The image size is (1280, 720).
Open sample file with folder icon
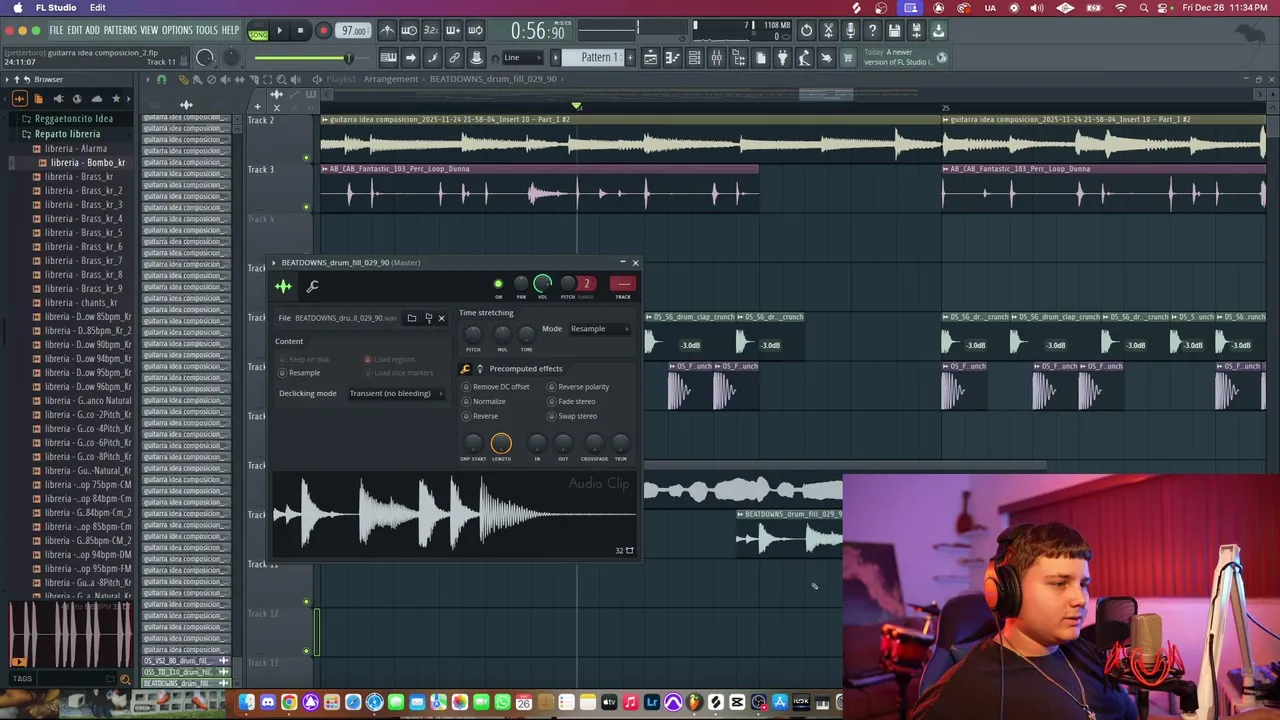pyautogui.click(x=412, y=318)
